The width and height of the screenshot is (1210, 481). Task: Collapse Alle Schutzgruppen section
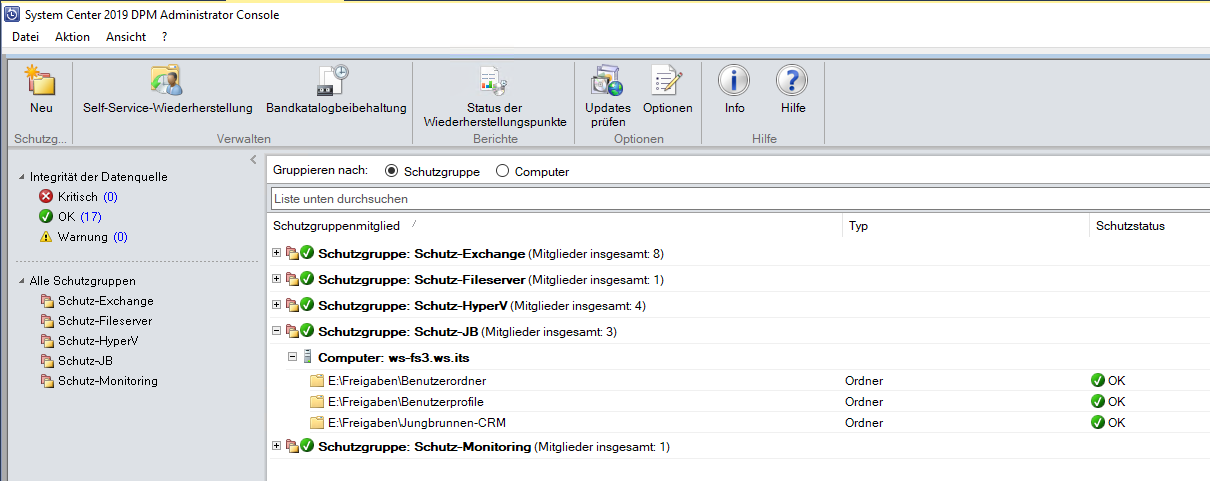coord(22,281)
